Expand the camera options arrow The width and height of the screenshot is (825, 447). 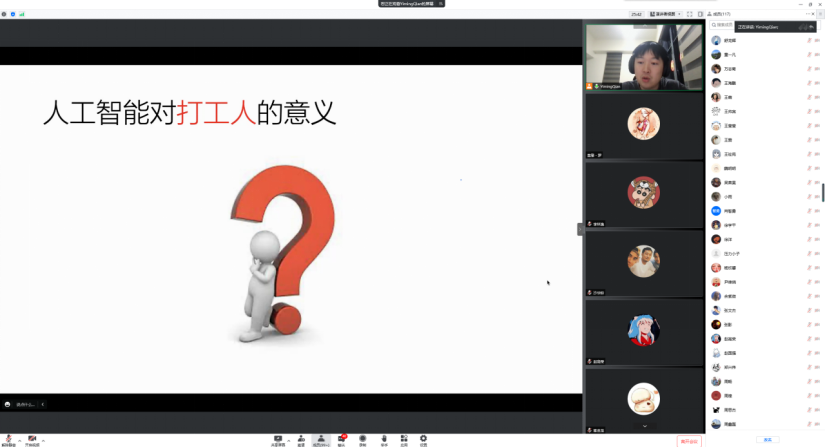43,440
